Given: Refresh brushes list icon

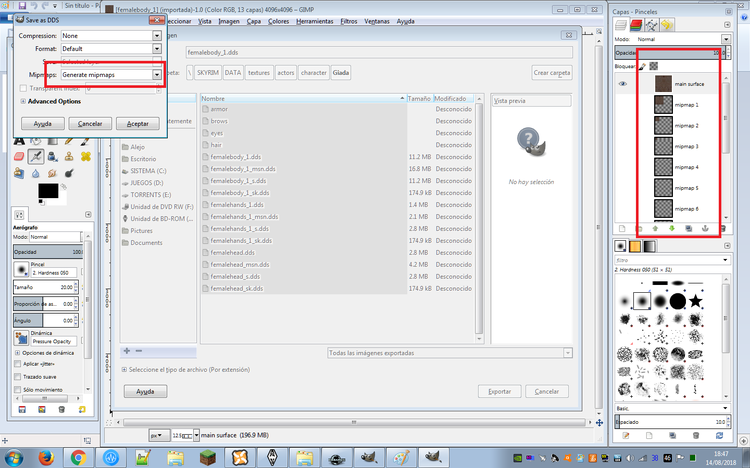Looking at the screenshot, I should 719,435.
